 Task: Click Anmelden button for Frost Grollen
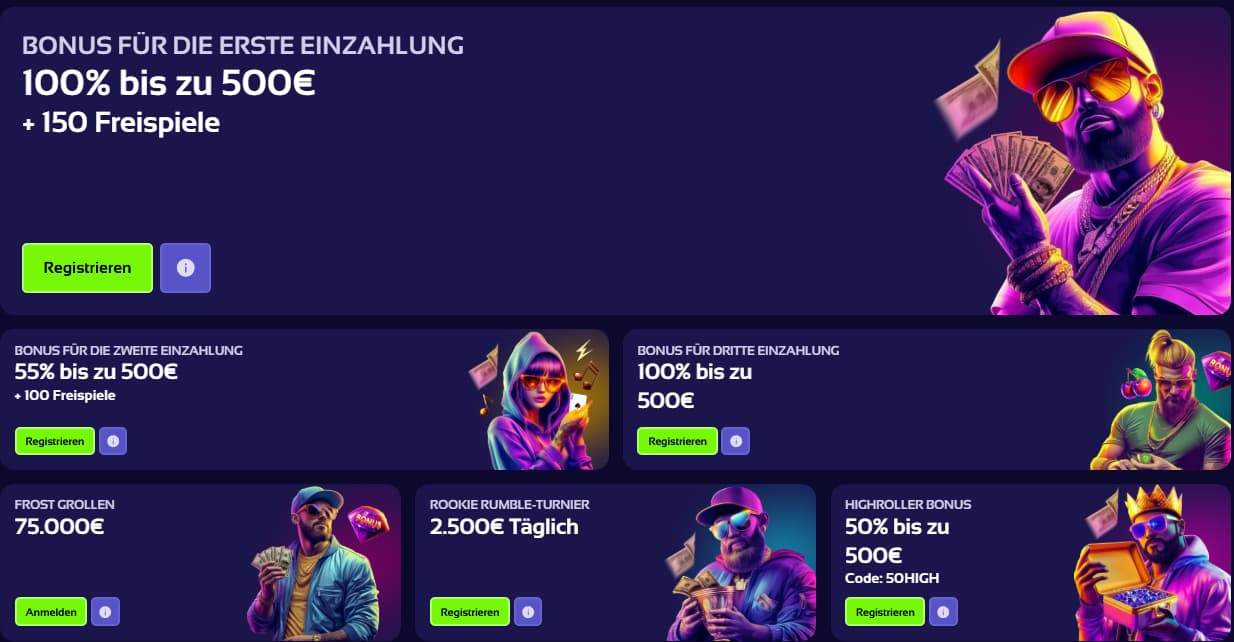pyautogui.click(x=51, y=612)
